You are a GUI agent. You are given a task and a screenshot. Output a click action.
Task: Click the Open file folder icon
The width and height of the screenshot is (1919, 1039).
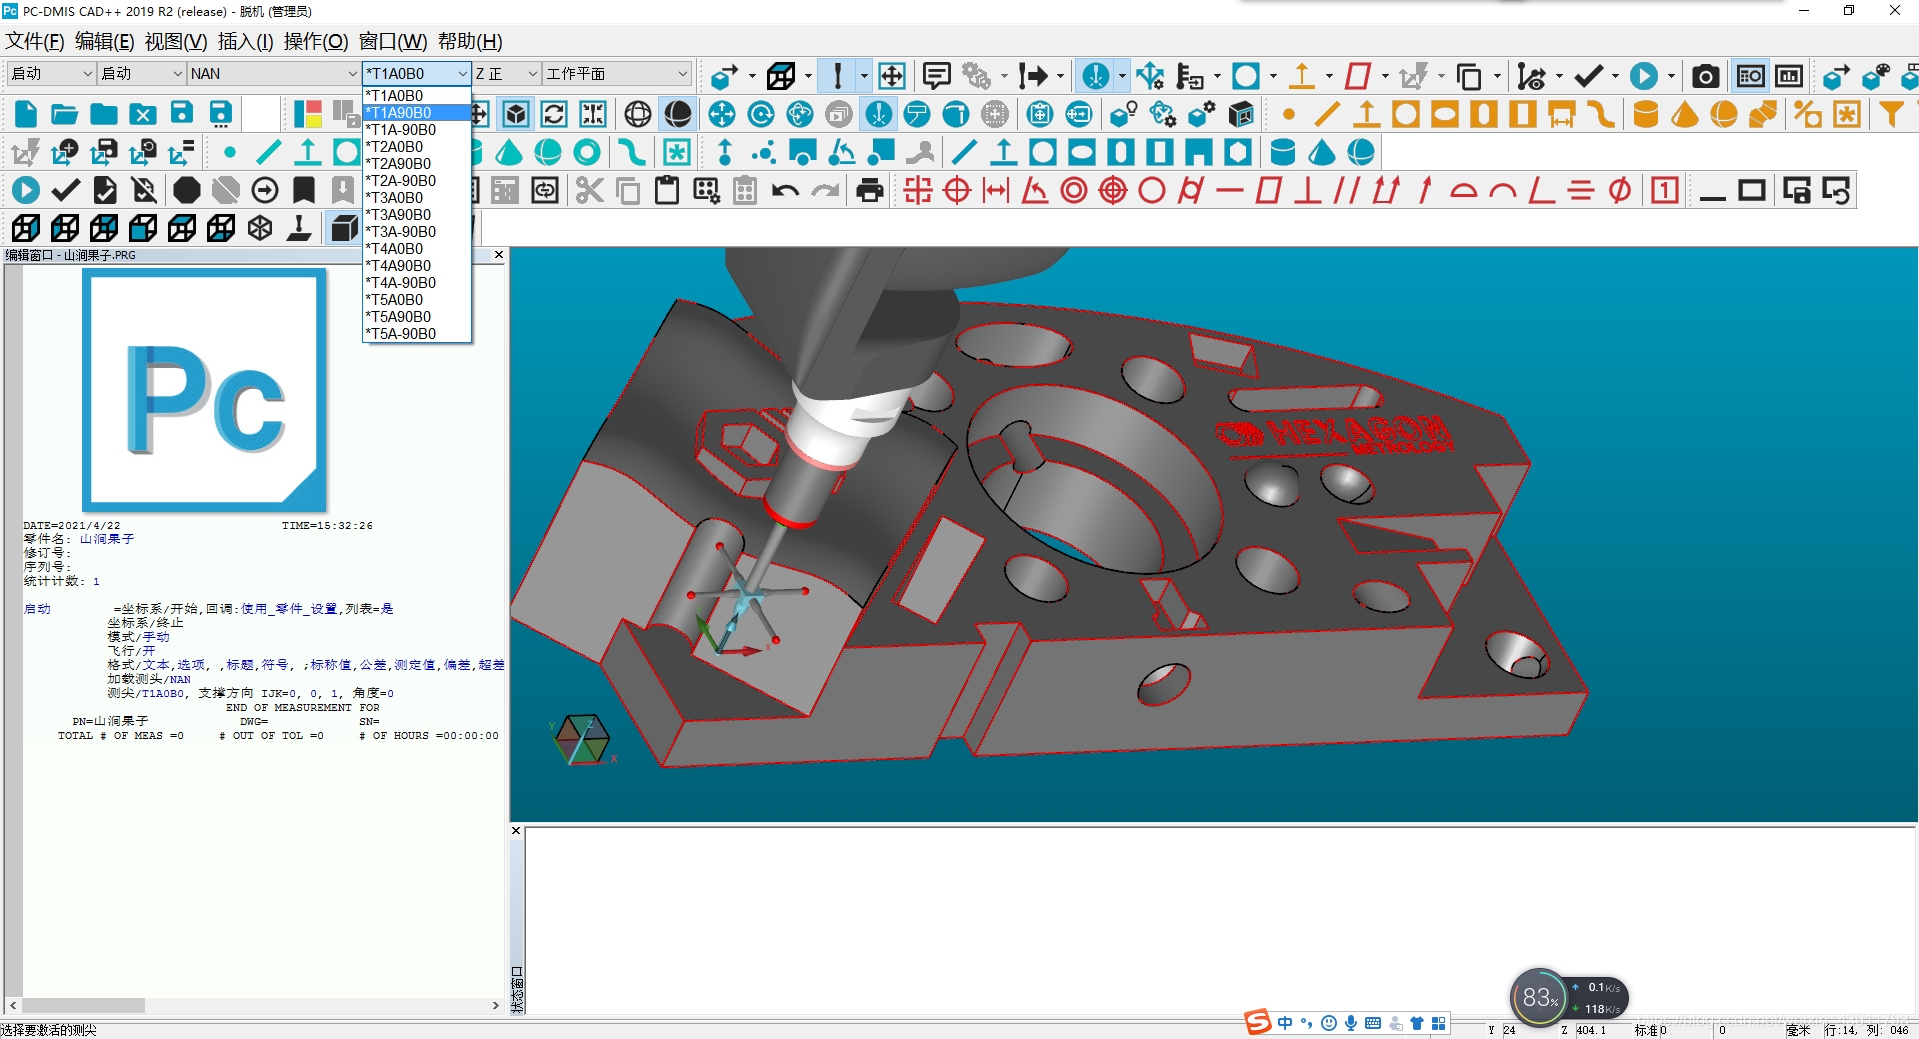pos(65,114)
